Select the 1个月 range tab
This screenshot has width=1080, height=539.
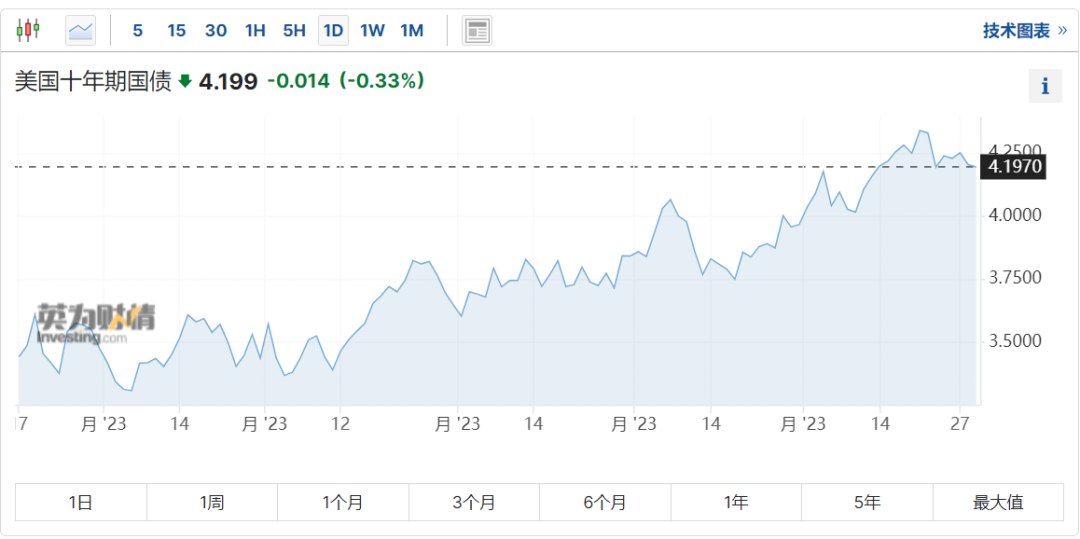(343, 502)
